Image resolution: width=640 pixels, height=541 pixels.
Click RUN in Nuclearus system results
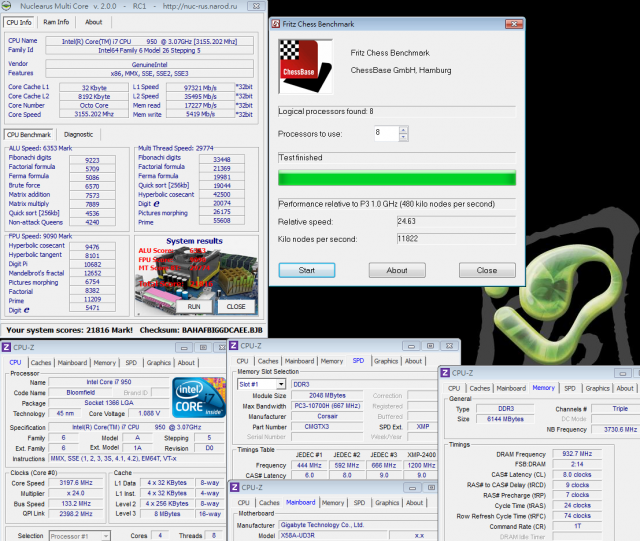coord(194,306)
